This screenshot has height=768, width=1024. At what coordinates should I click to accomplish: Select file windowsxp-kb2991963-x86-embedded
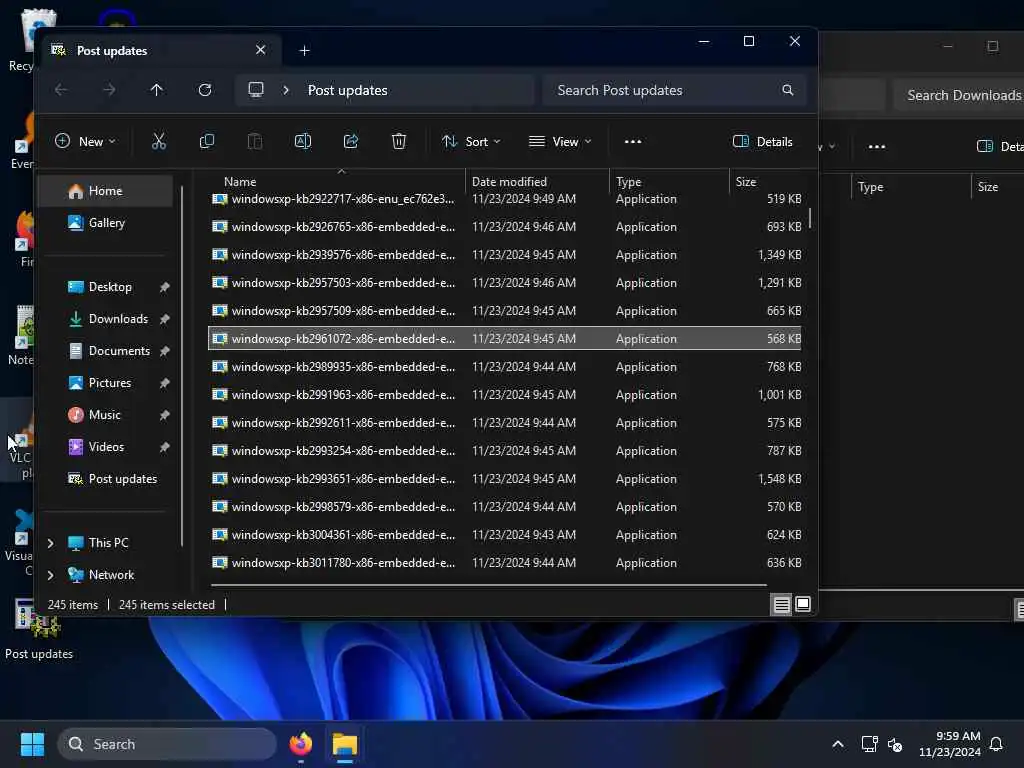tap(504, 394)
